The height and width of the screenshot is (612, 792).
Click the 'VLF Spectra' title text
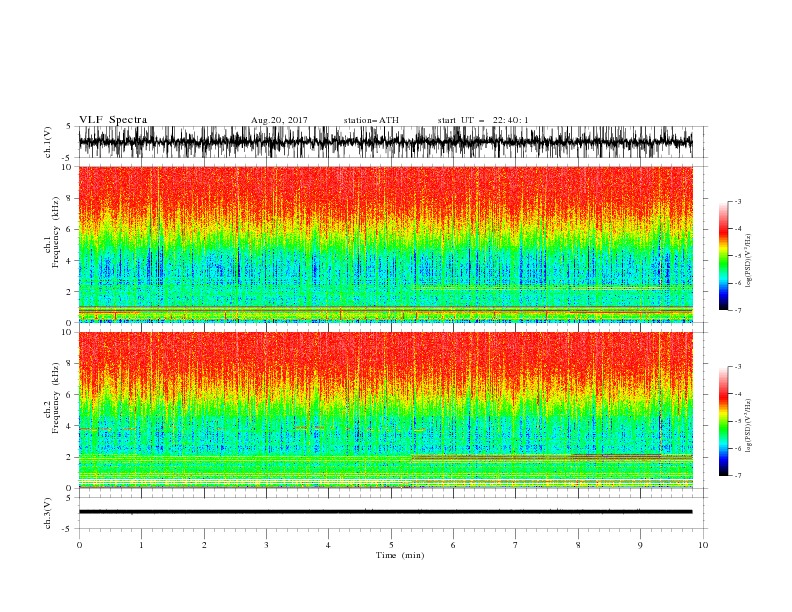point(113,120)
